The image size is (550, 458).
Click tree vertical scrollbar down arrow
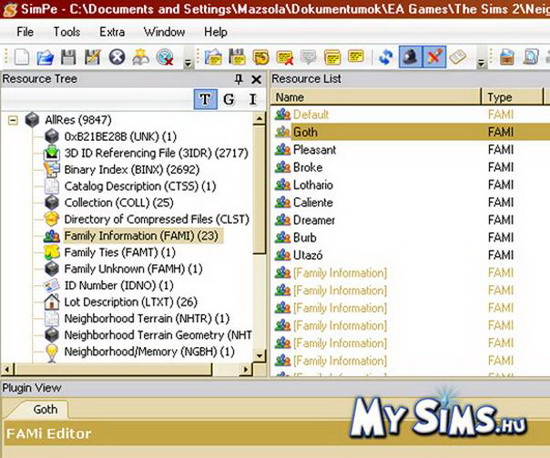pos(259,356)
